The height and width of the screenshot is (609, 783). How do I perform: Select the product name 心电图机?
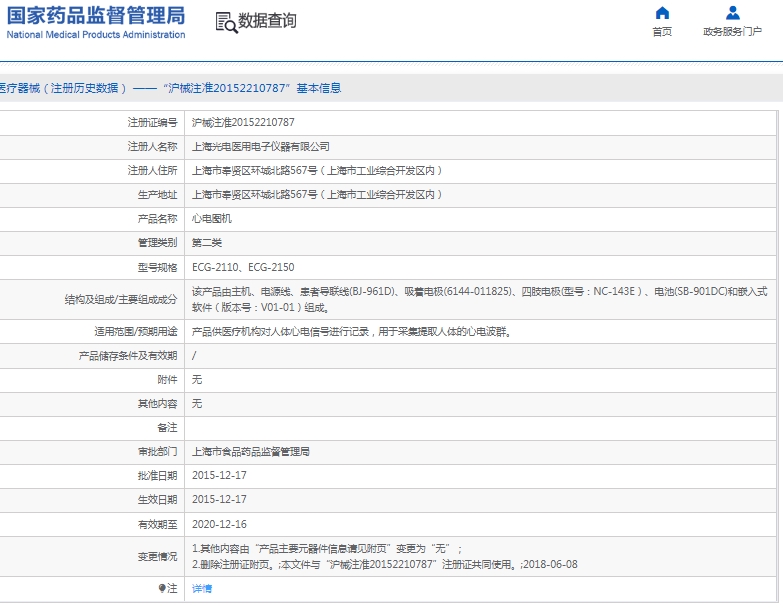tap(212, 219)
